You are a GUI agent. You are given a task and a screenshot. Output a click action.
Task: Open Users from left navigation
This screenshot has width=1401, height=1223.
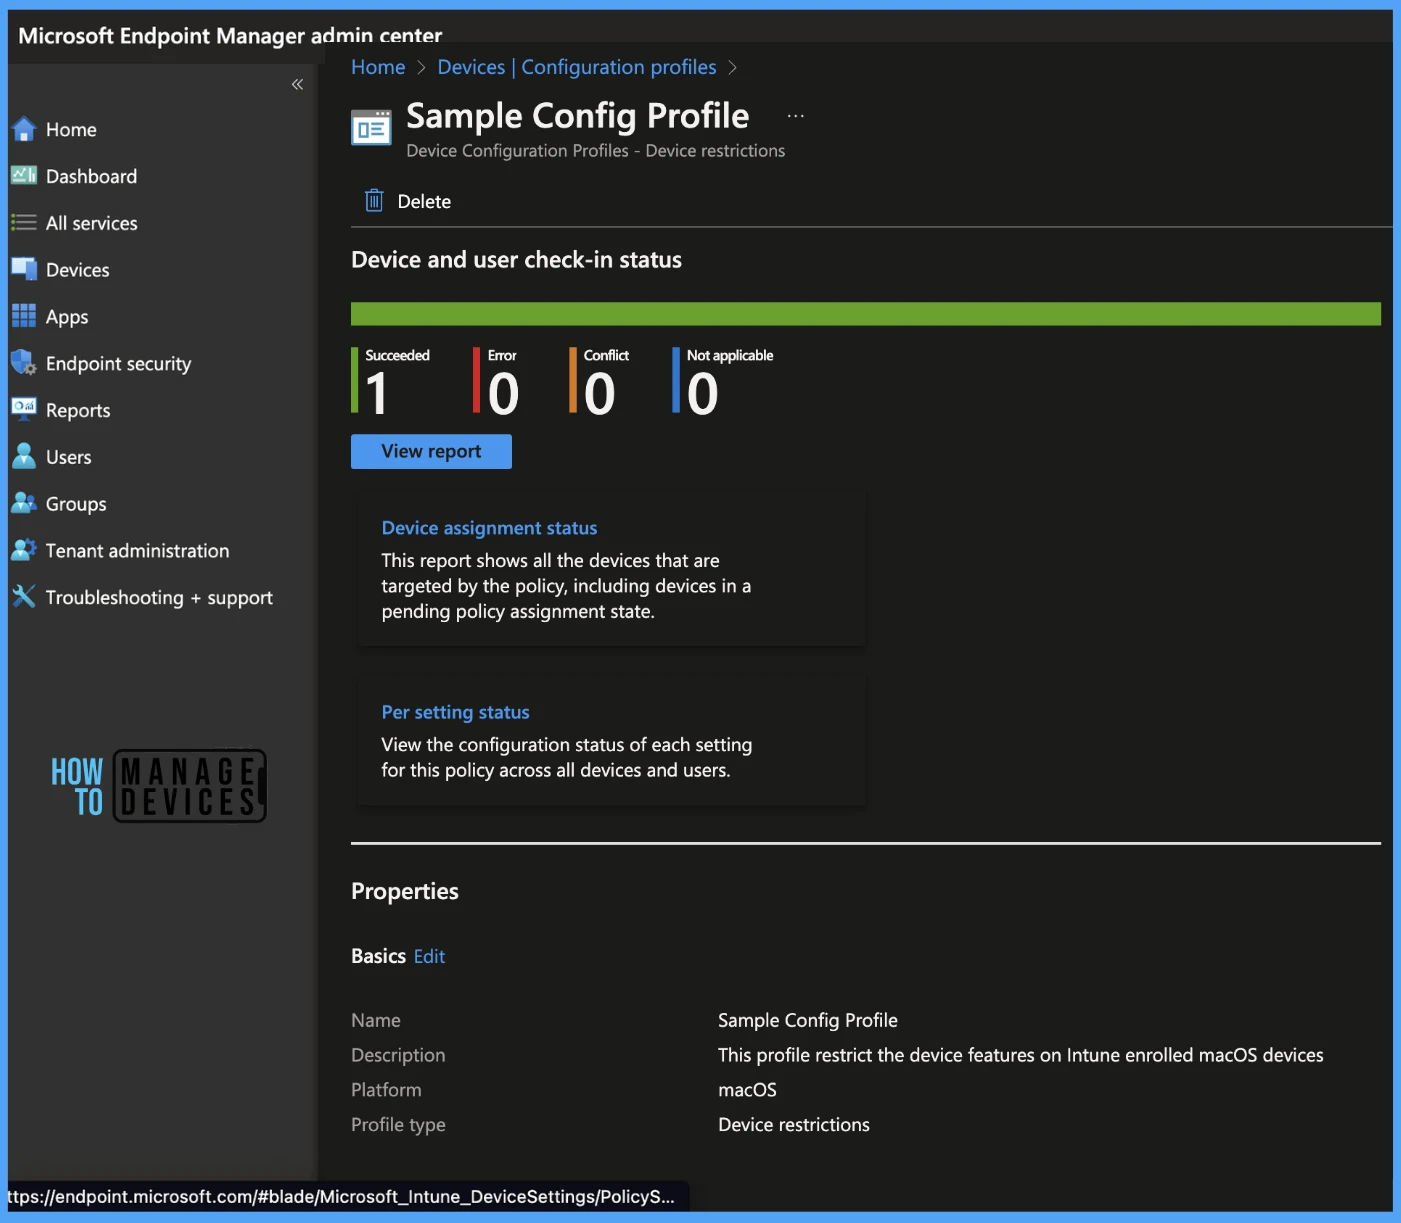click(69, 457)
